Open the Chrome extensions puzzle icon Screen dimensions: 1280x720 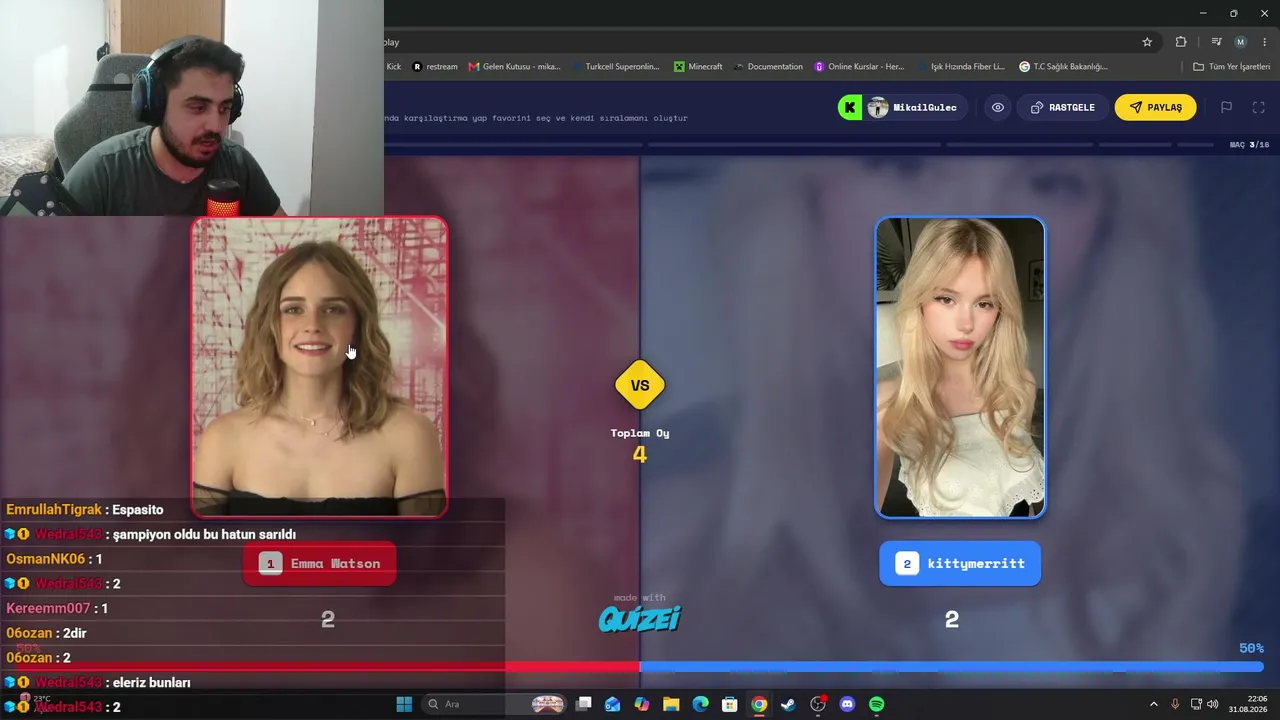click(x=1181, y=42)
